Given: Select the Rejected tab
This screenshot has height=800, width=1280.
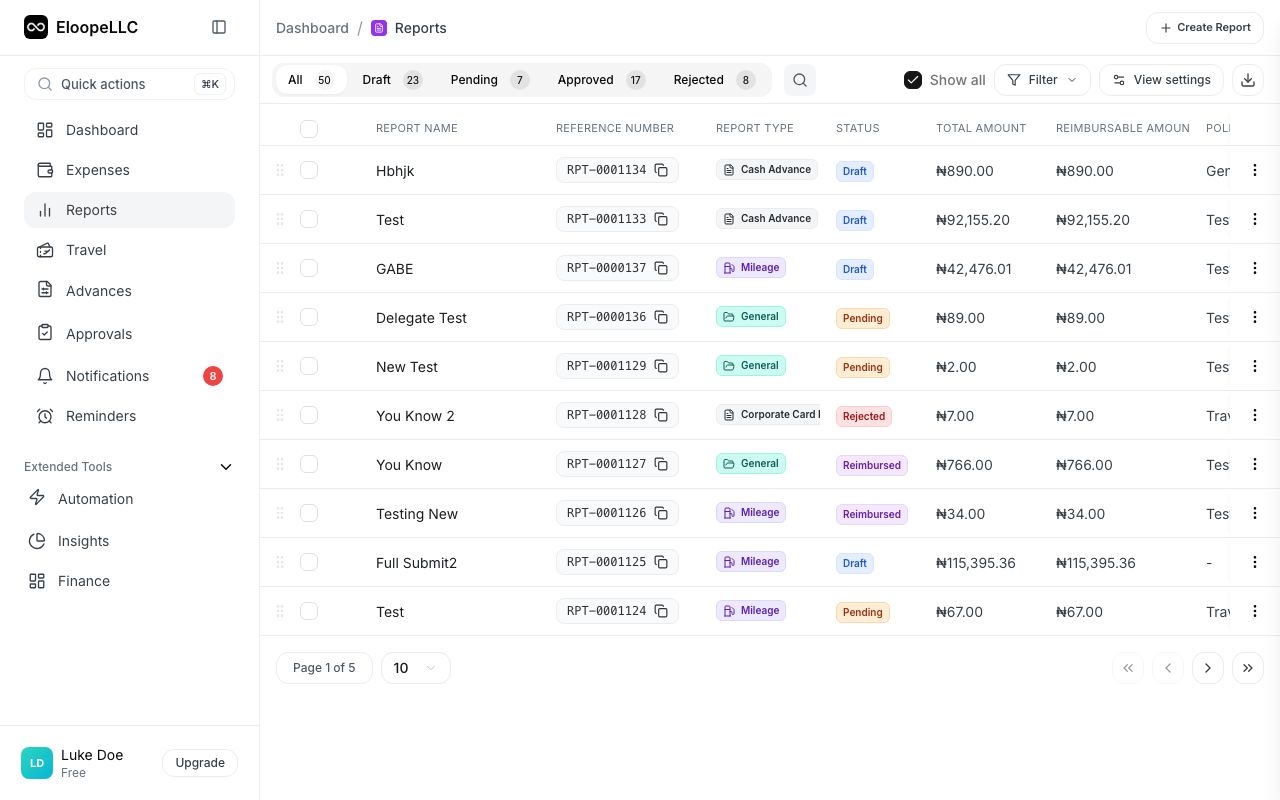Looking at the screenshot, I should [698, 79].
